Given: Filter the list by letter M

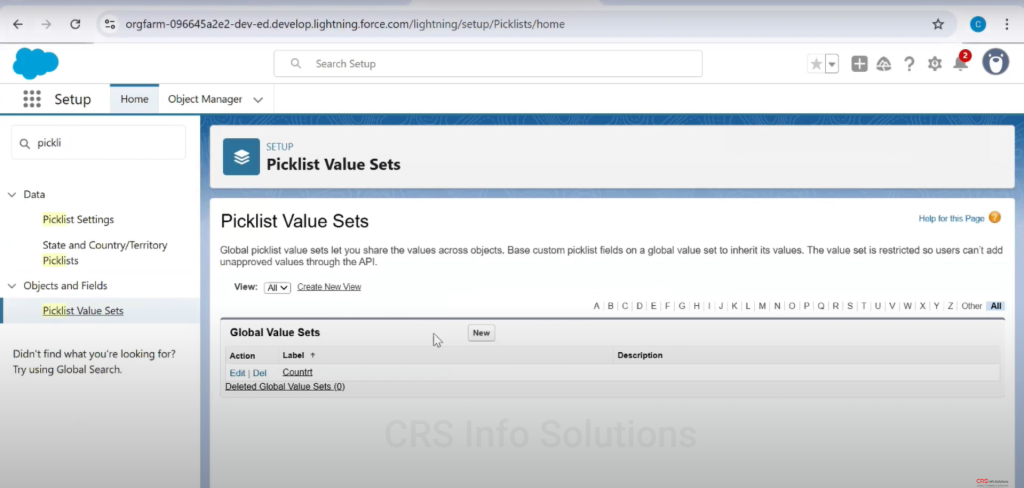Looking at the screenshot, I should [x=762, y=306].
